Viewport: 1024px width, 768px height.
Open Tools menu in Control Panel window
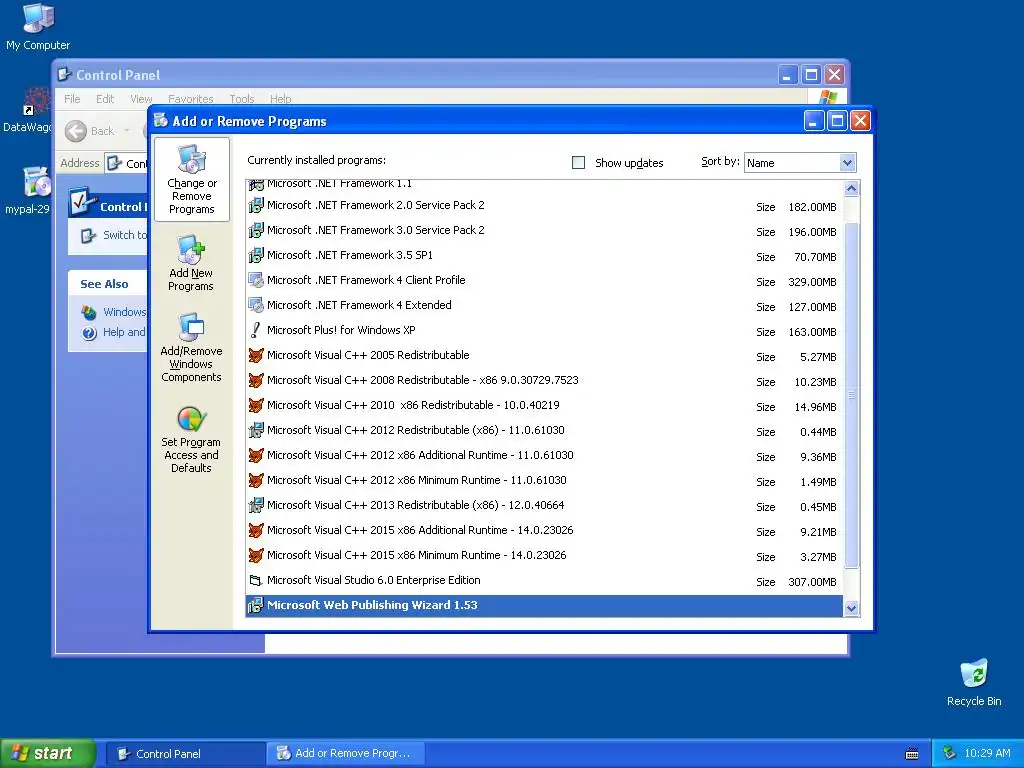242,99
